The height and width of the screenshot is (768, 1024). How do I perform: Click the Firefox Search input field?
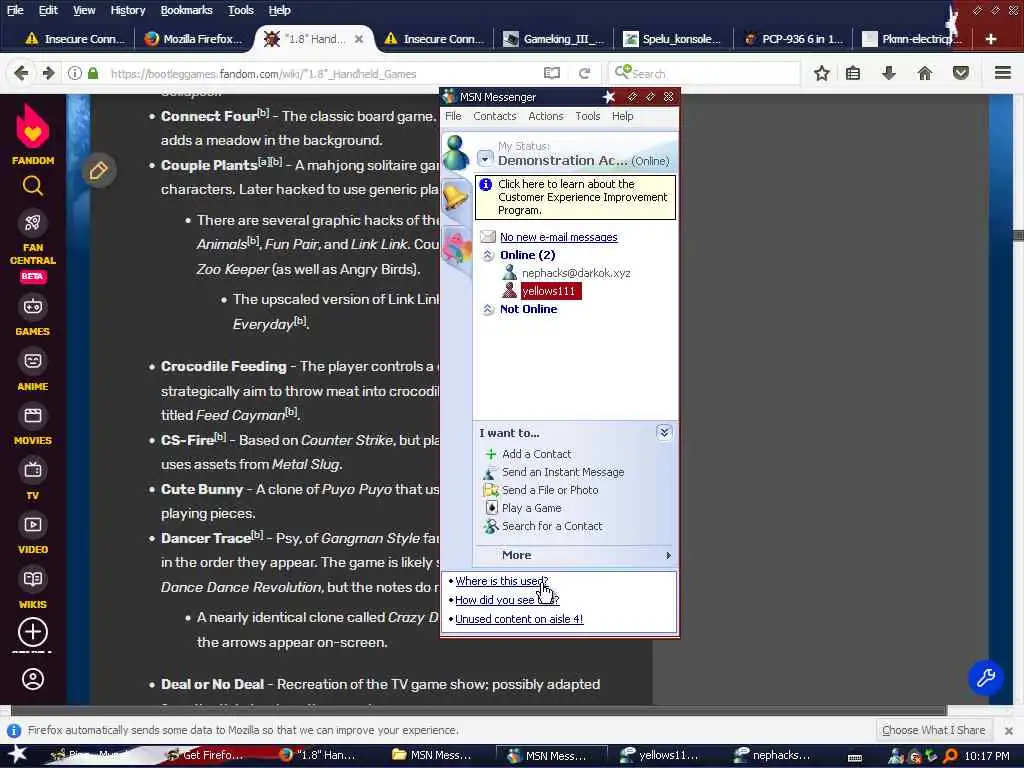coord(704,73)
